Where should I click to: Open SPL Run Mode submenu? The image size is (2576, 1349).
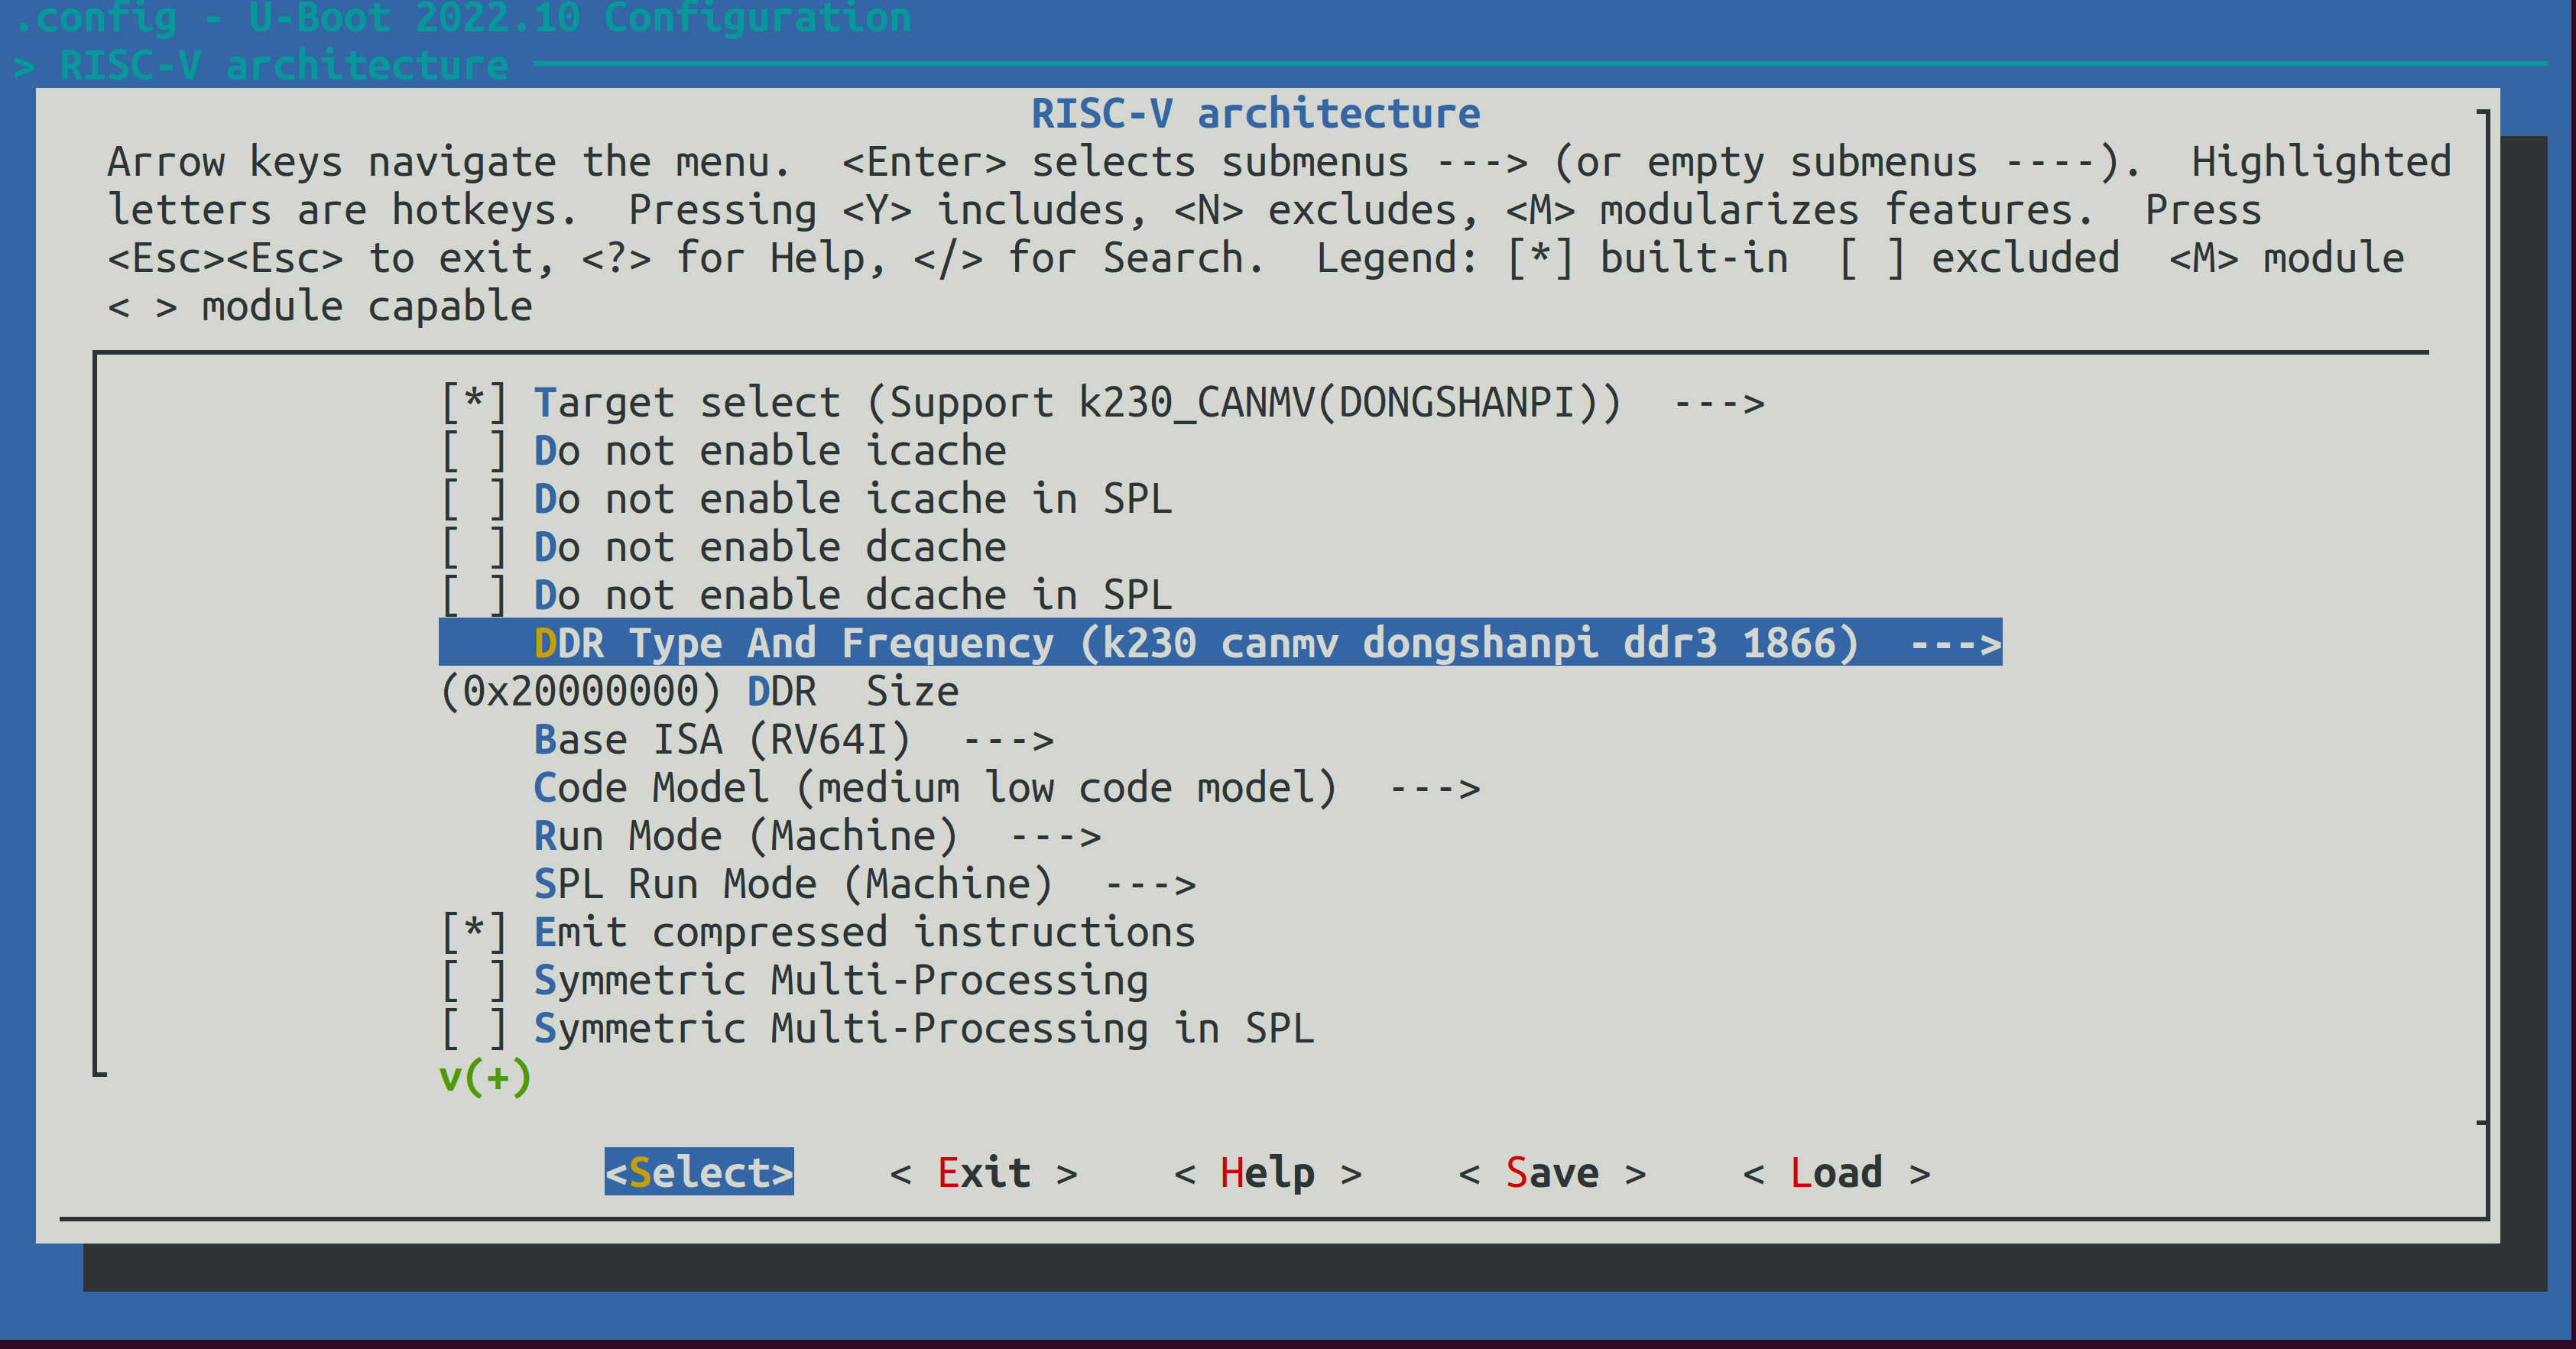click(x=864, y=884)
